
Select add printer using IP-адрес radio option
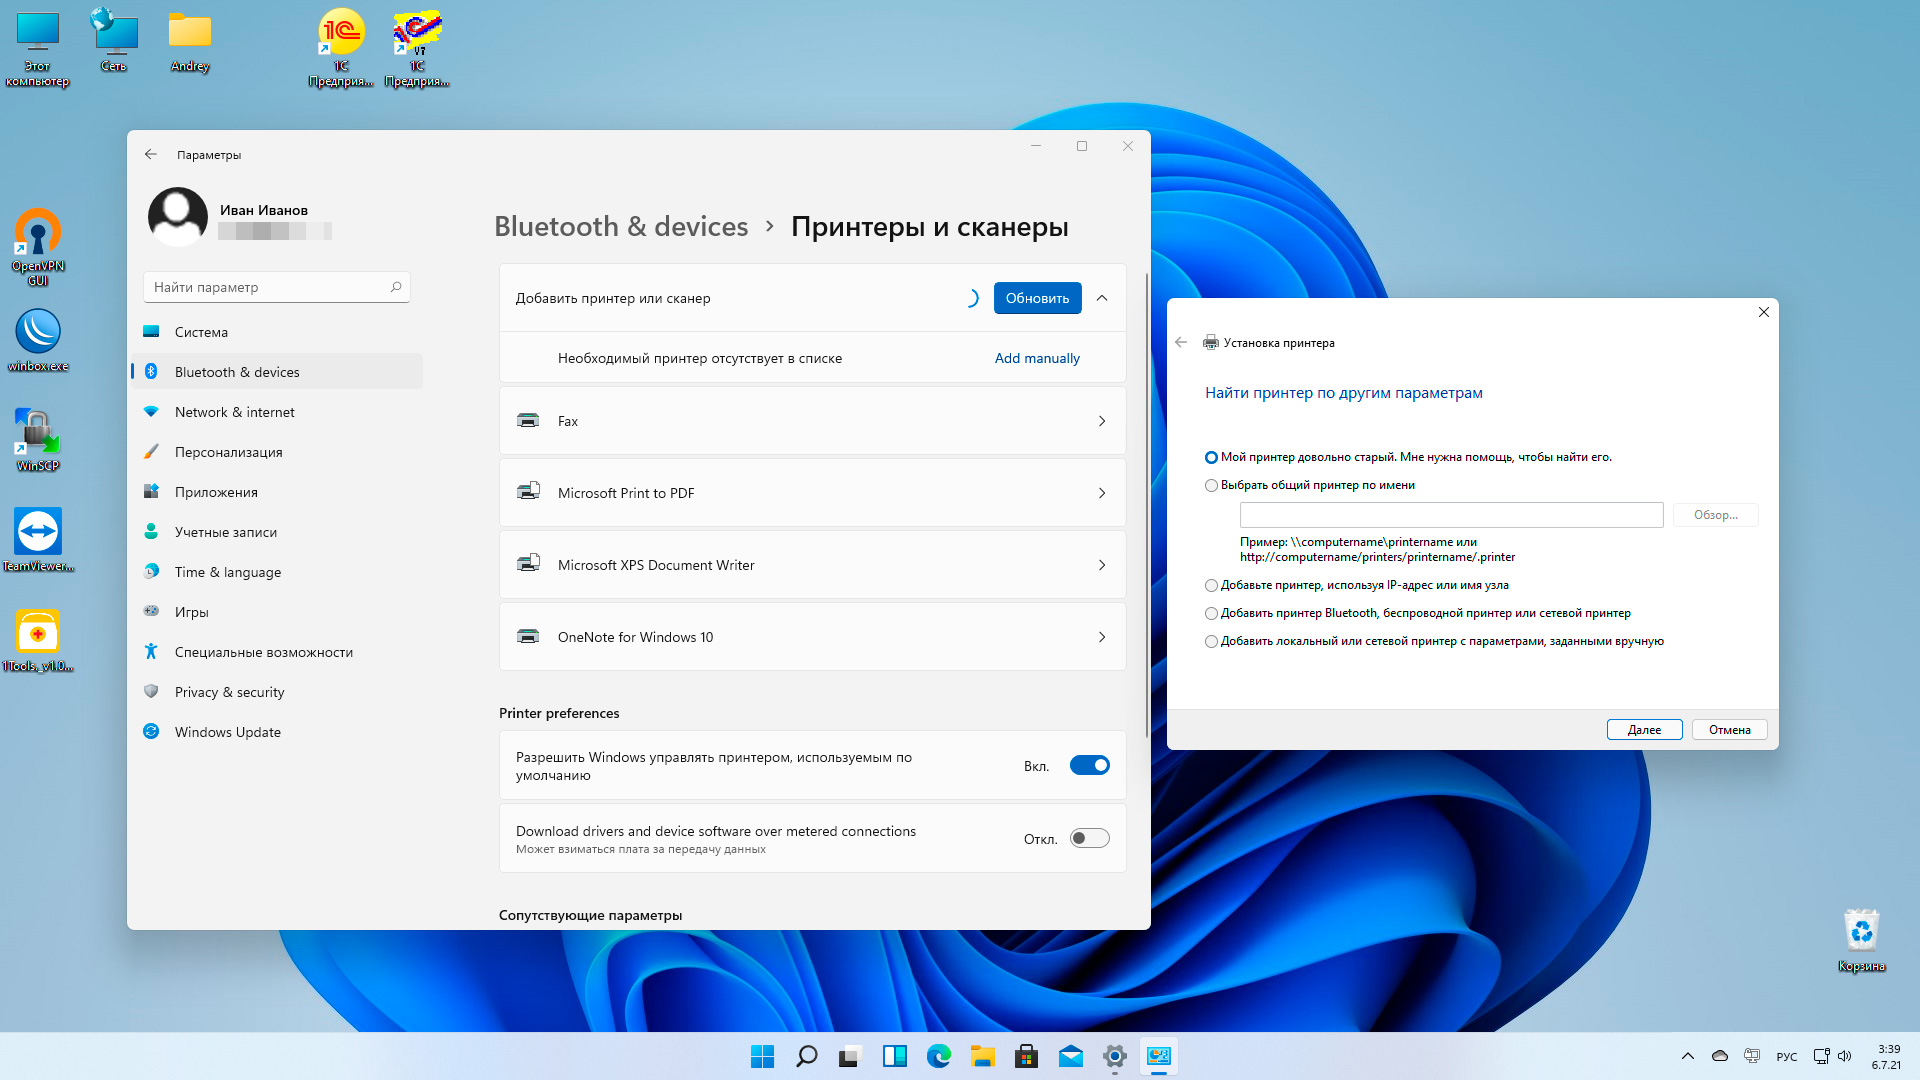point(1211,586)
